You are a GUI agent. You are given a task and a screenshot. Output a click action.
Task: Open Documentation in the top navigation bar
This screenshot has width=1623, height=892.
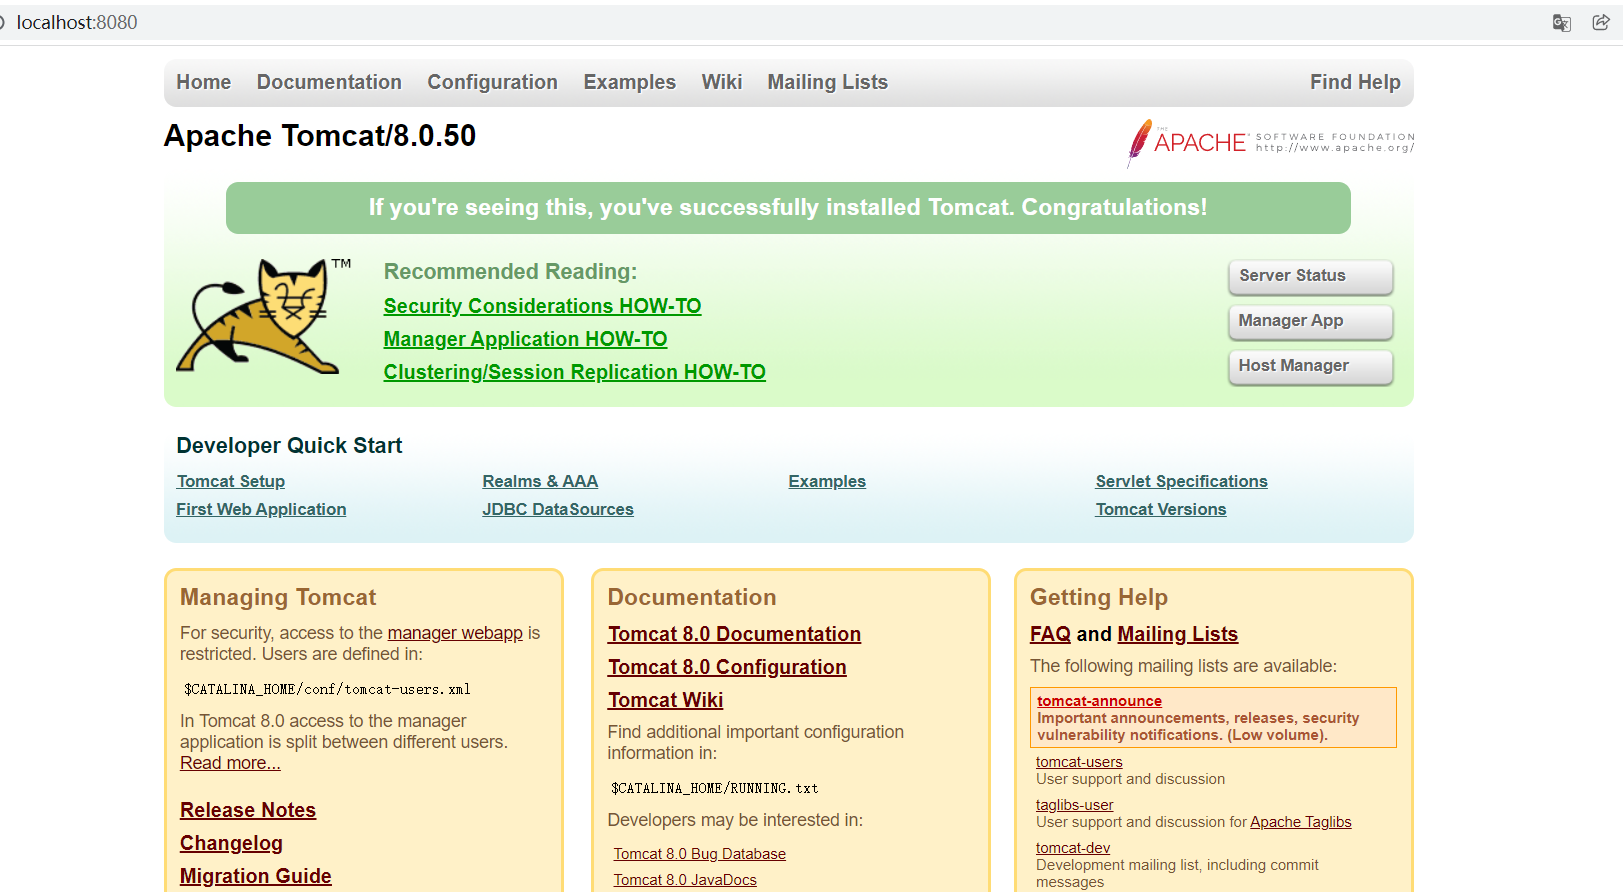[329, 82]
